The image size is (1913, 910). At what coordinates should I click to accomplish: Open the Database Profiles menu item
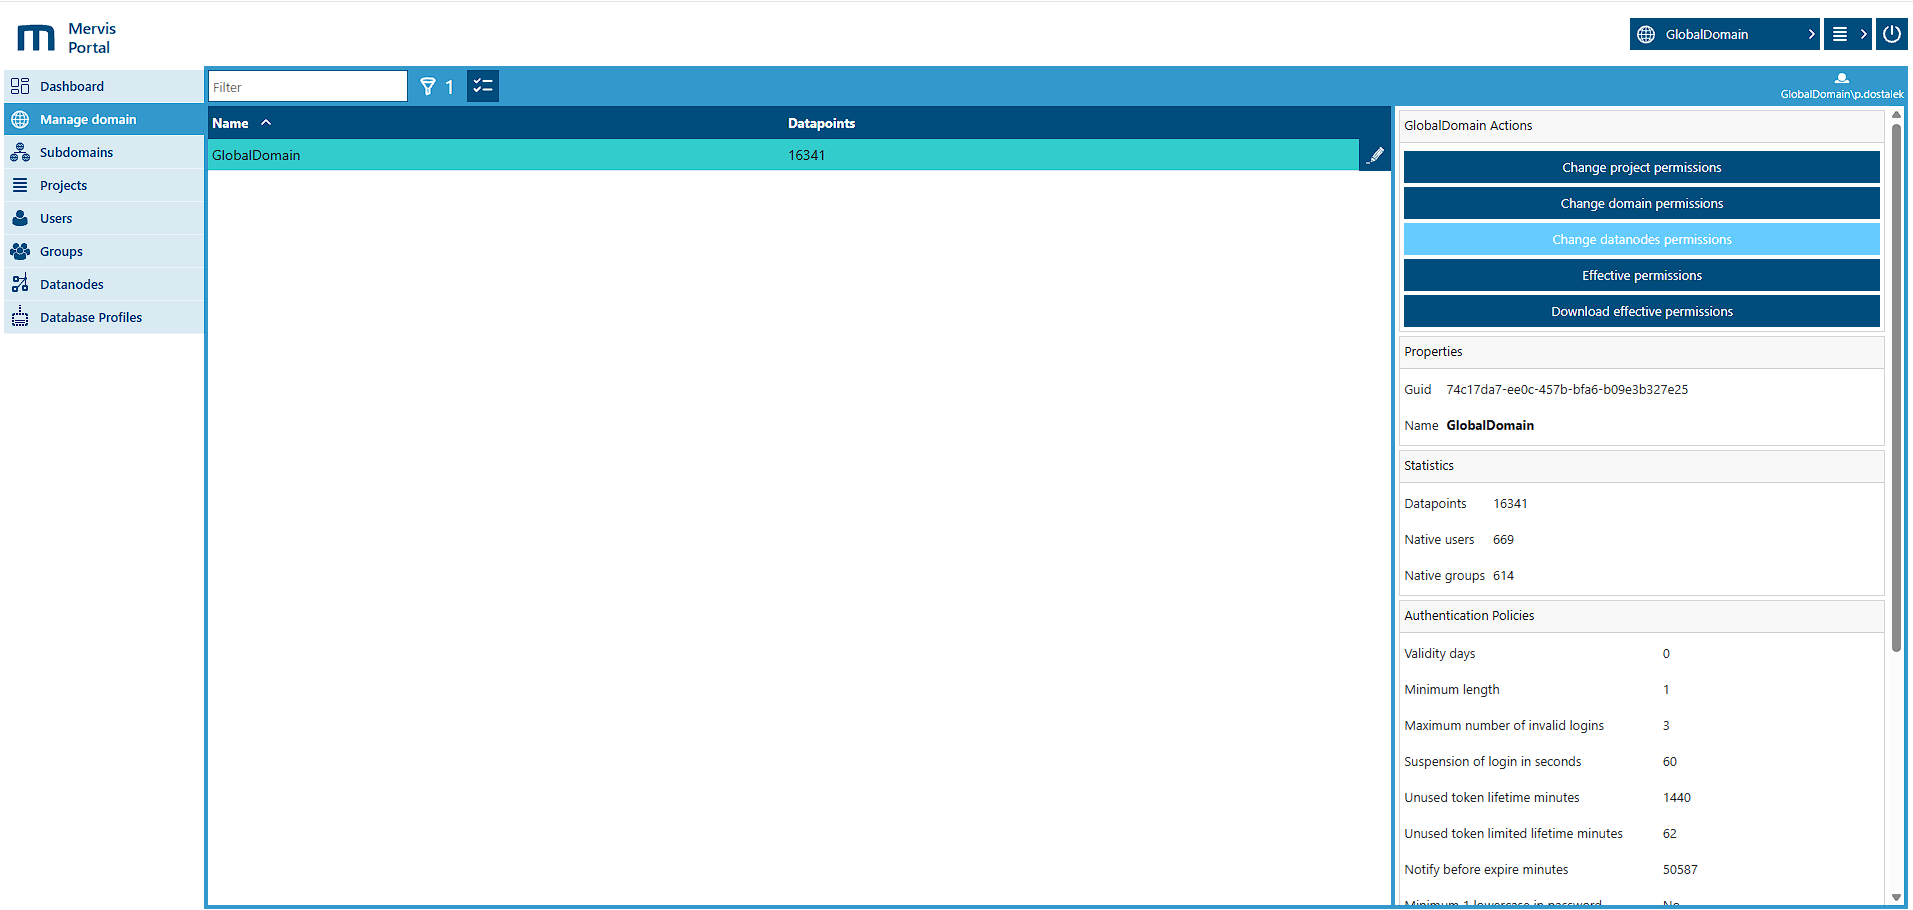tap(104, 317)
